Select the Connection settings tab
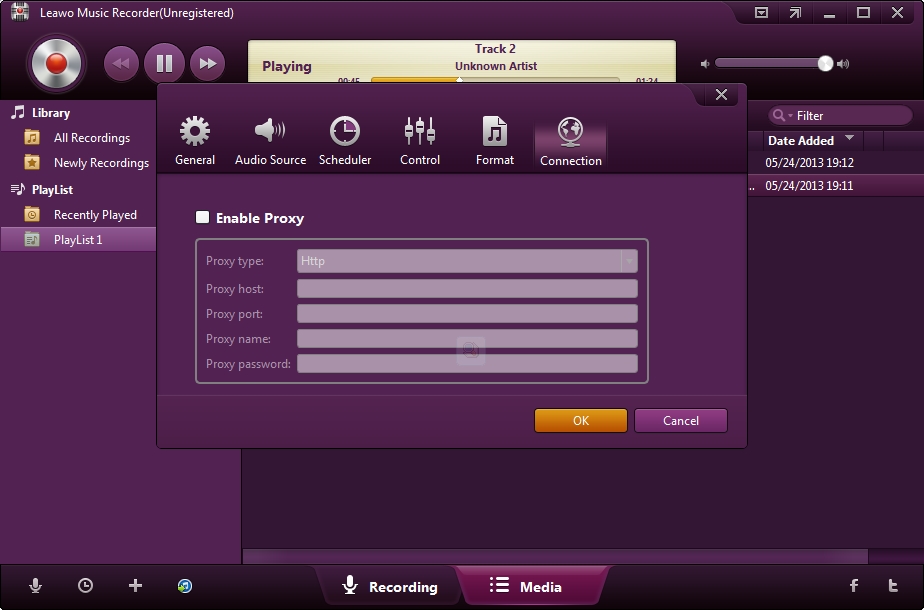The height and width of the screenshot is (610, 924). pyautogui.click(x=570, y=142)
